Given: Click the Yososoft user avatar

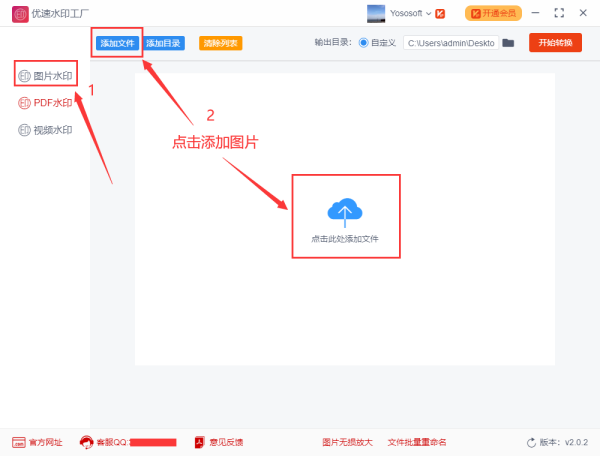Looking at the screenshot, I should (376, 14).
